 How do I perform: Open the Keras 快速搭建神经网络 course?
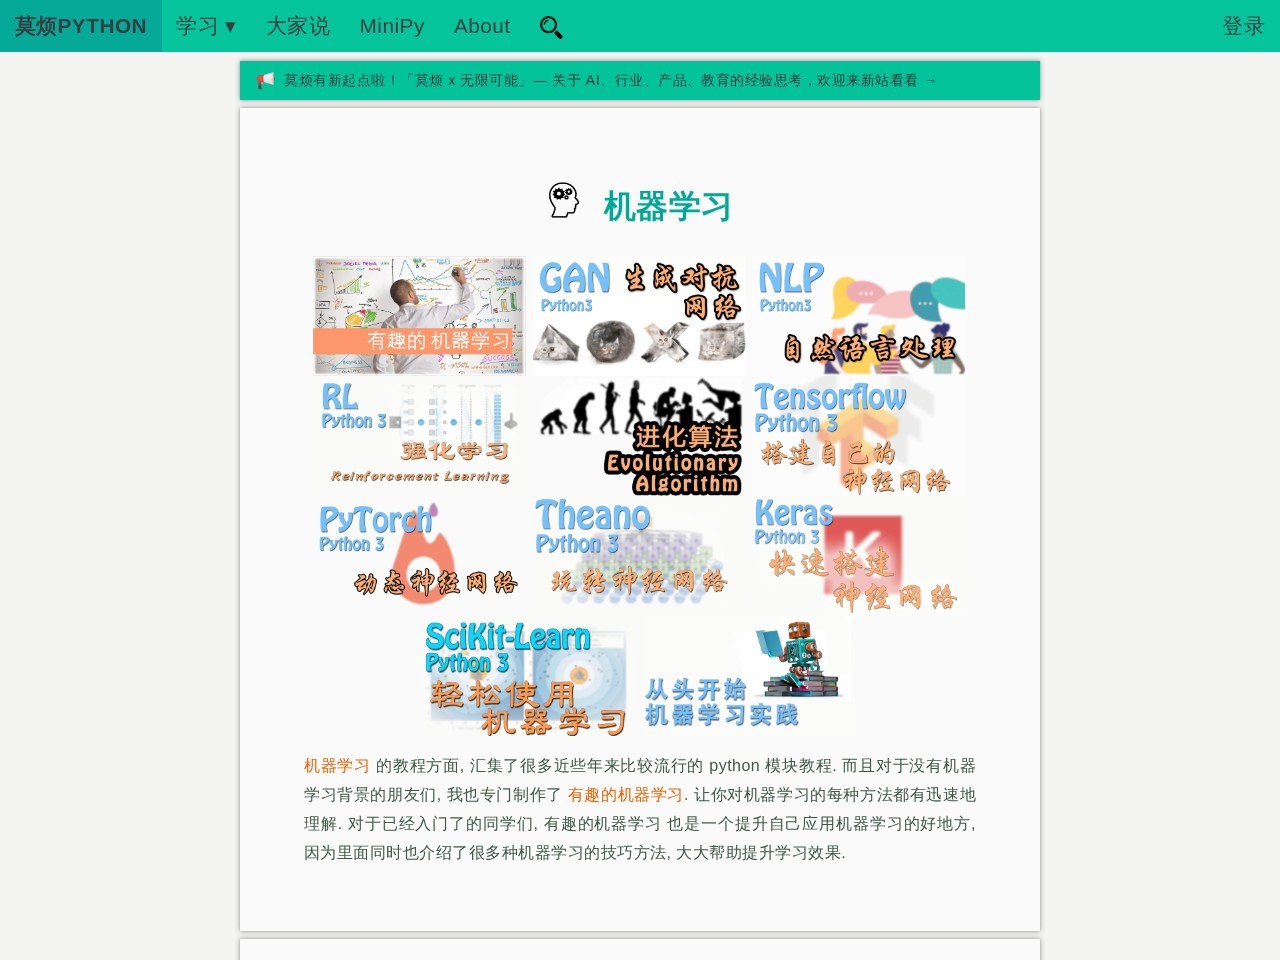858,555
